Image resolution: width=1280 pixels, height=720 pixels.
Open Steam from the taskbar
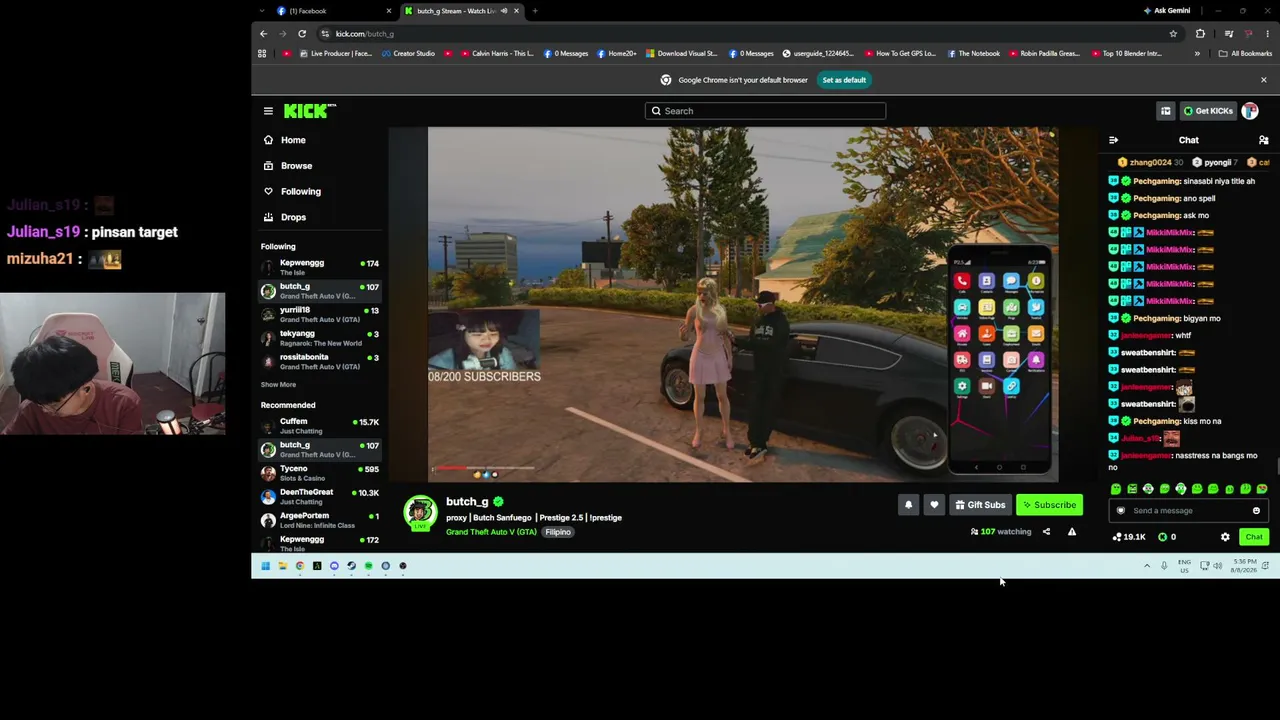click(x=351, y=566)
